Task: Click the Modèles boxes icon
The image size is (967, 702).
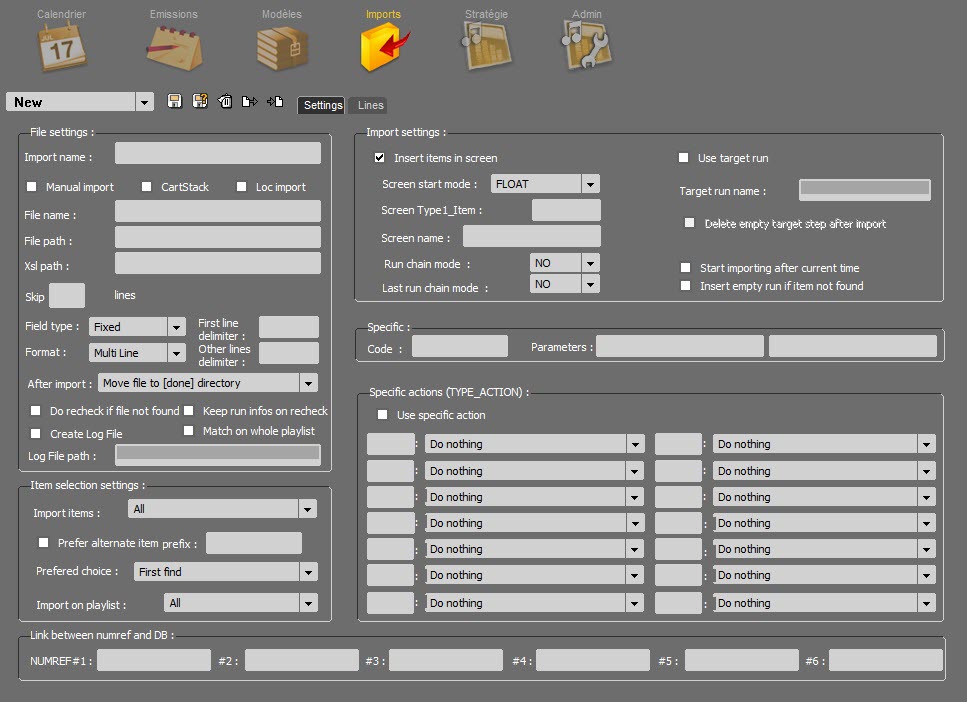Action: tap(281, 48)
